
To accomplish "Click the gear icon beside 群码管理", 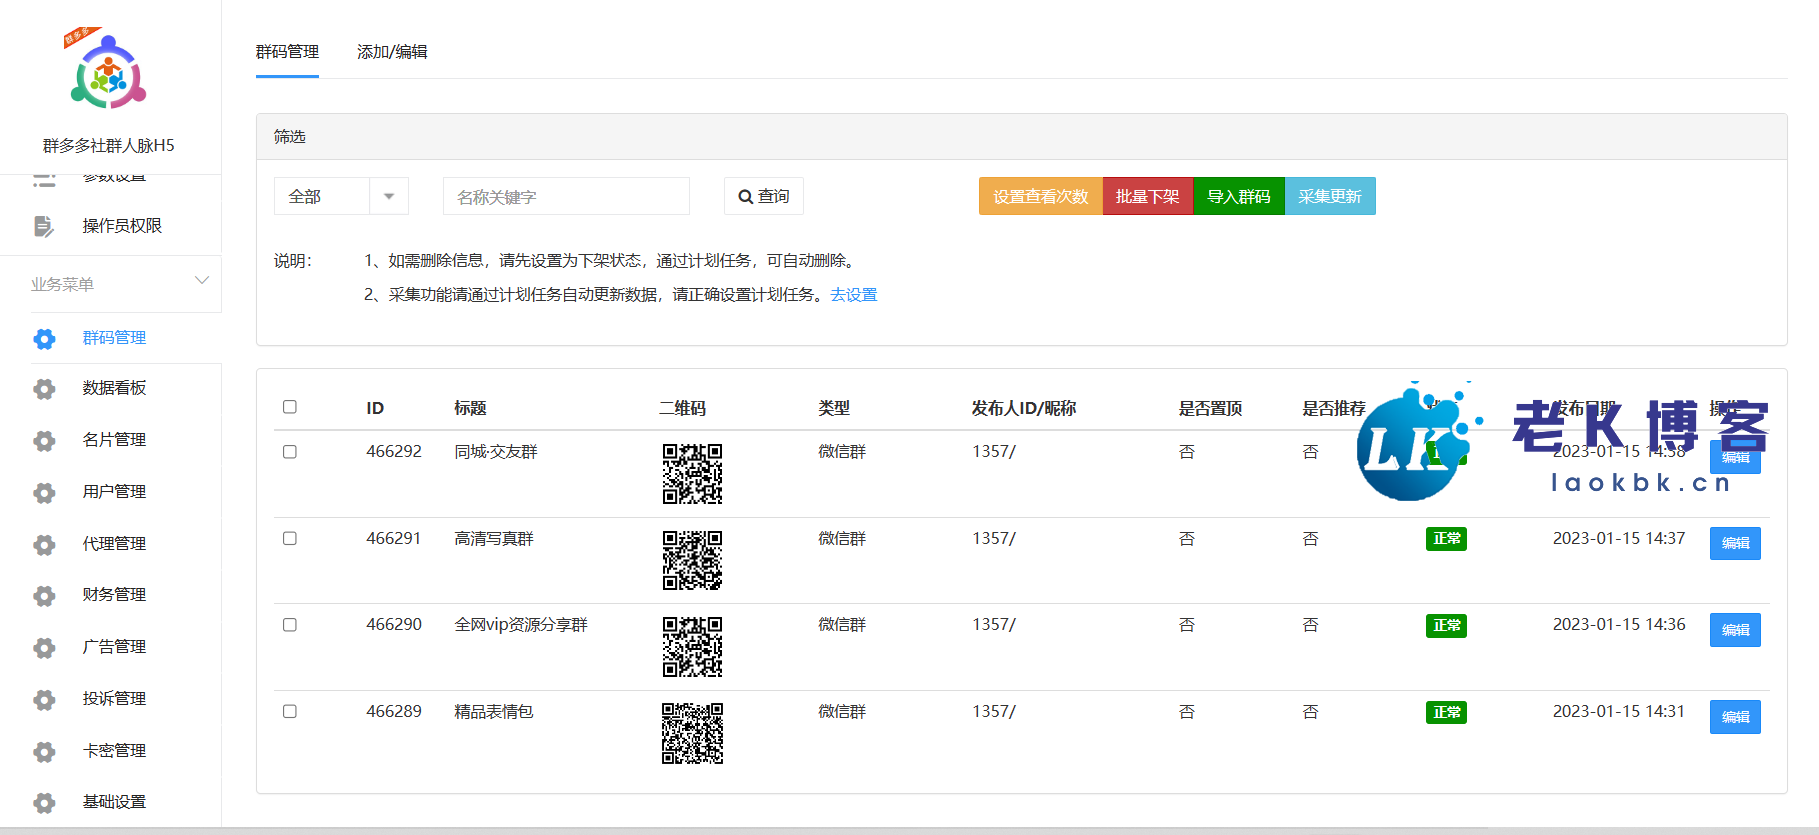I will coord(44,339).
